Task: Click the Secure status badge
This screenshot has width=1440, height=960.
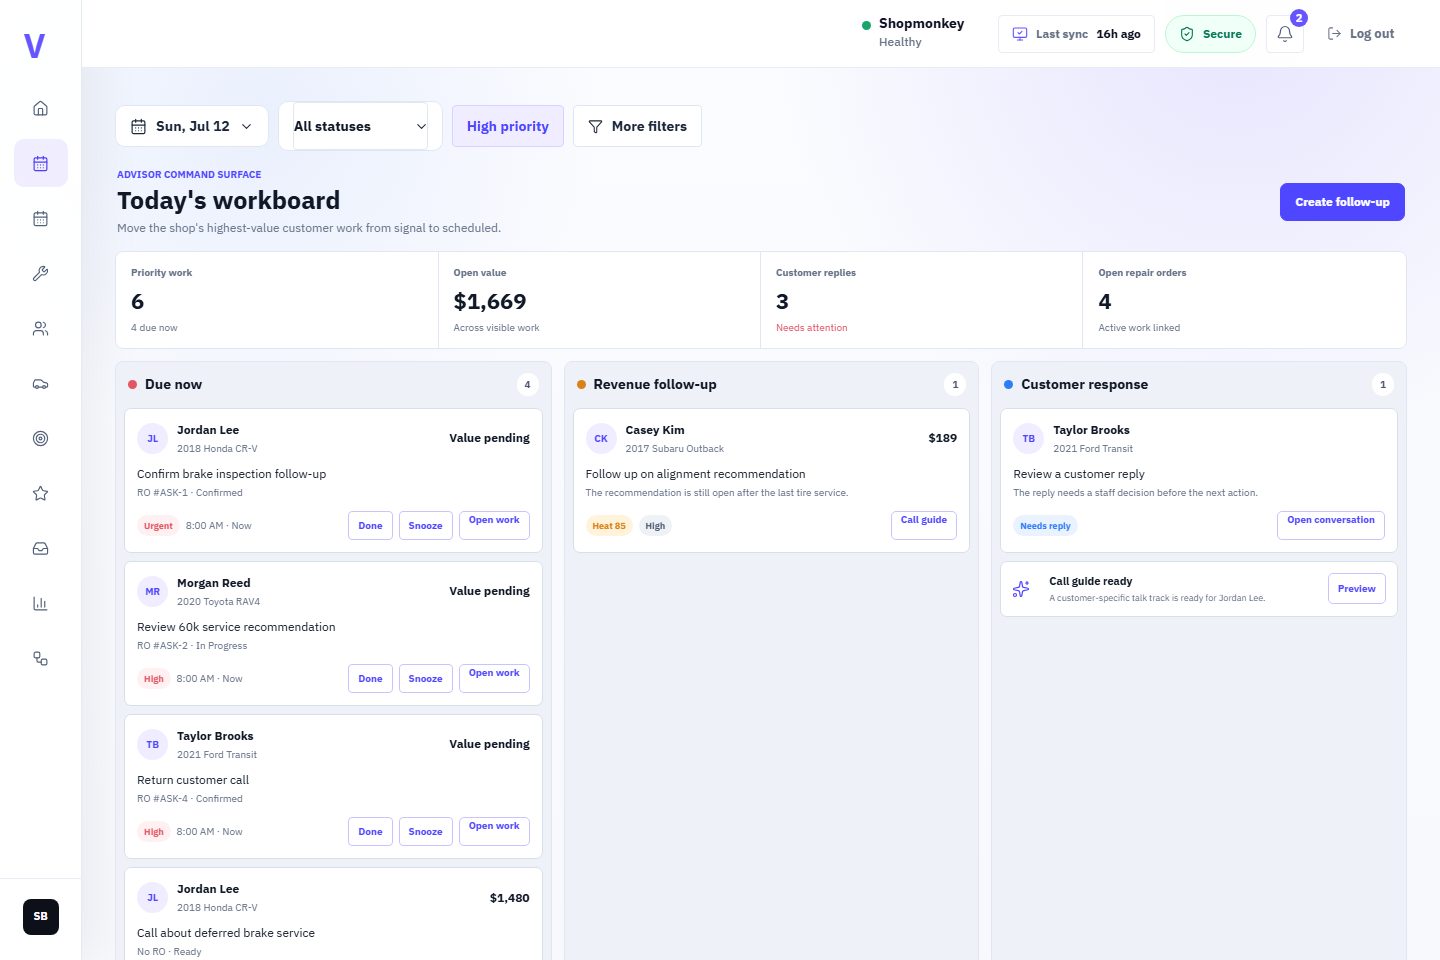Action: 1210,34
